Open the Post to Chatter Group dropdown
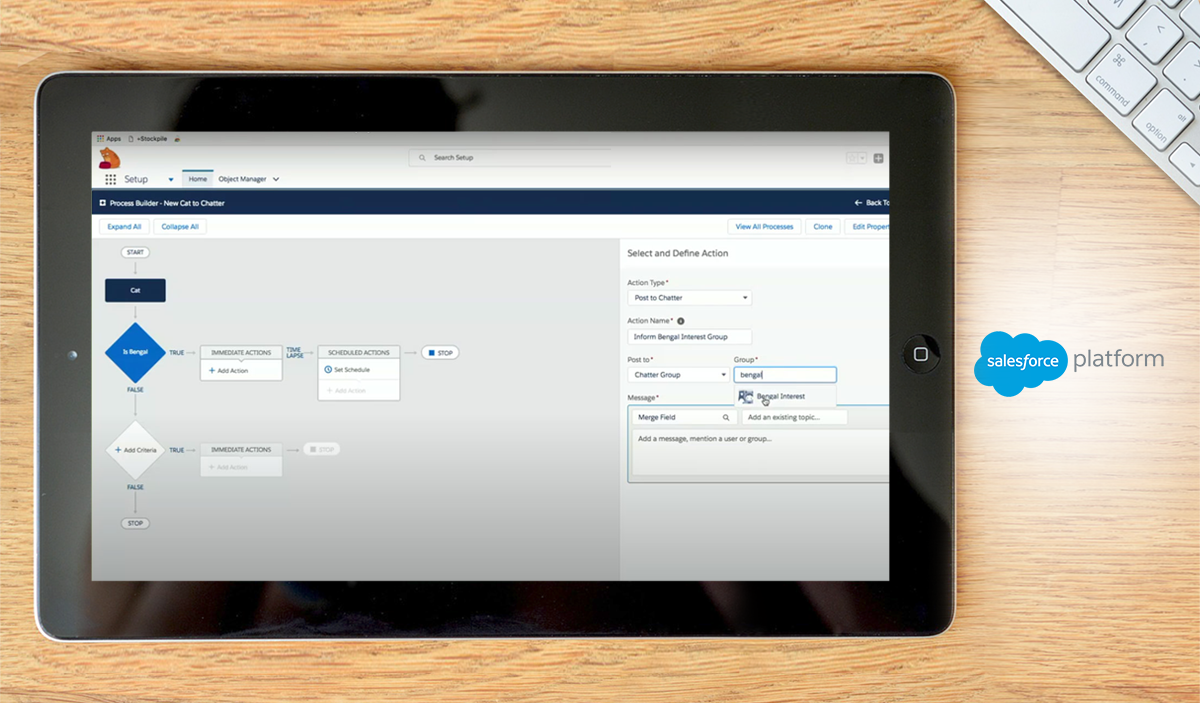 coord(679,375)
